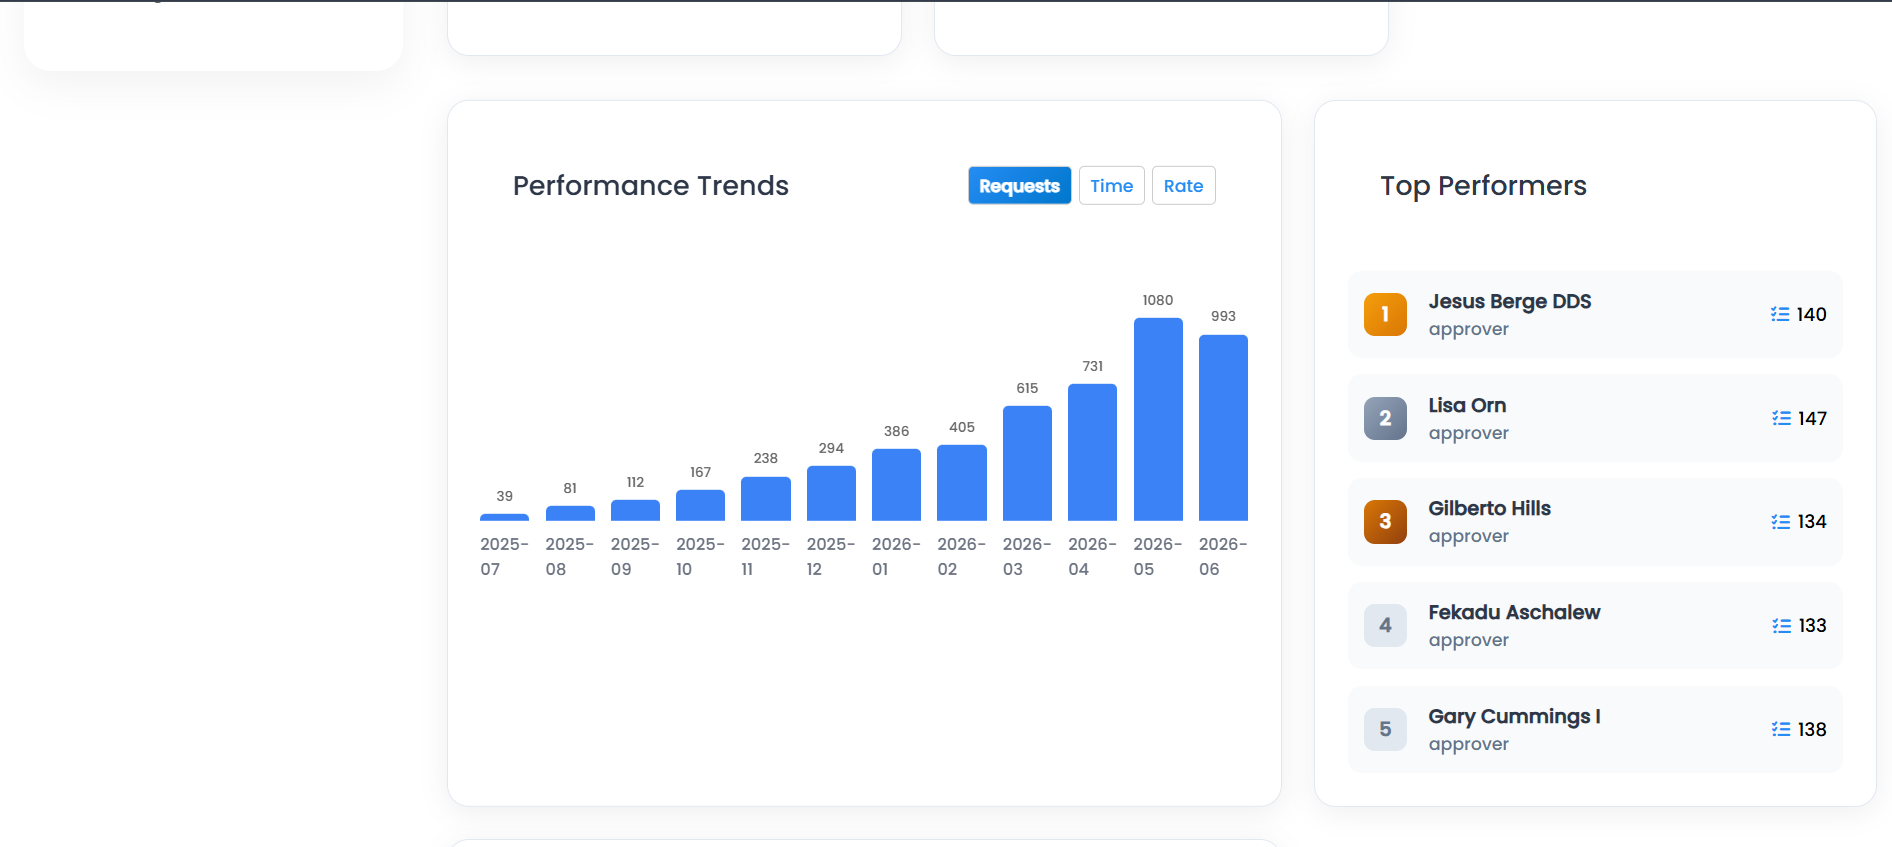Select the 2026-03 bar
This screenshot has width=1892, height=847.
(x=1027, y=463)
